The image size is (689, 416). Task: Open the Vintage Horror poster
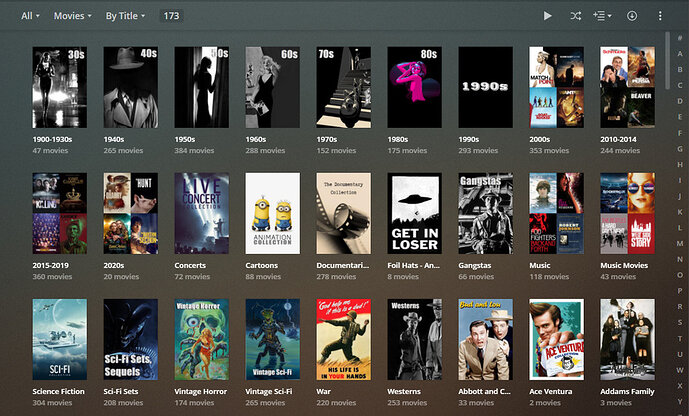(202, 340)
